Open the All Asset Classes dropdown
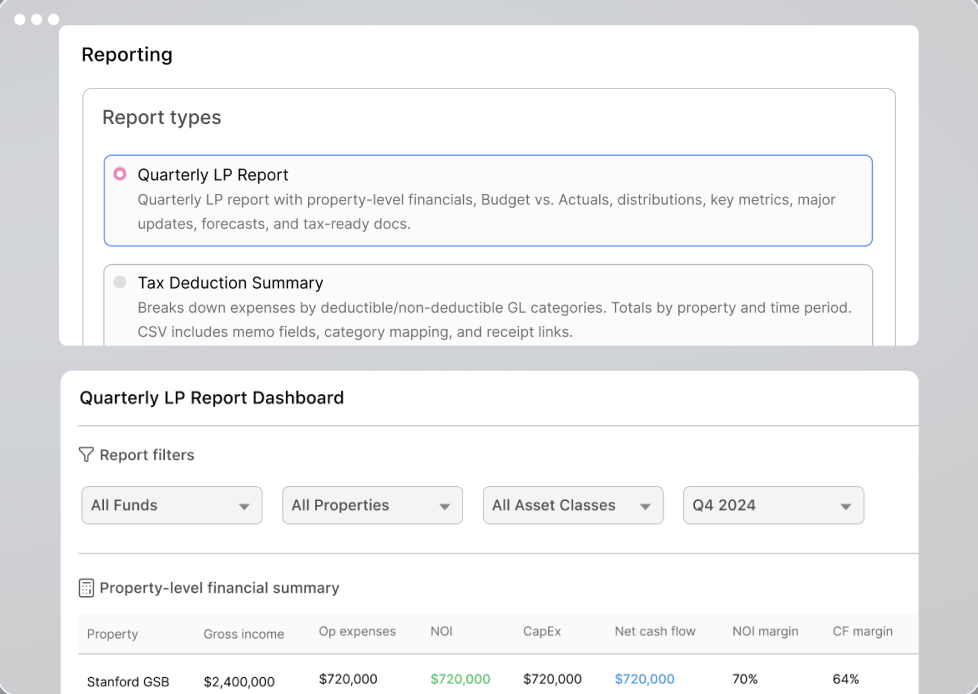The width and height of the screenshot is (978, 694). click(x=573, y=505)
